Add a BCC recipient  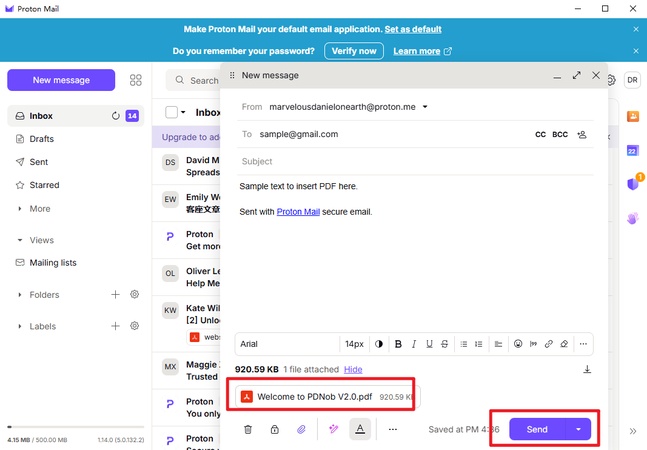[x=560, y=134]
